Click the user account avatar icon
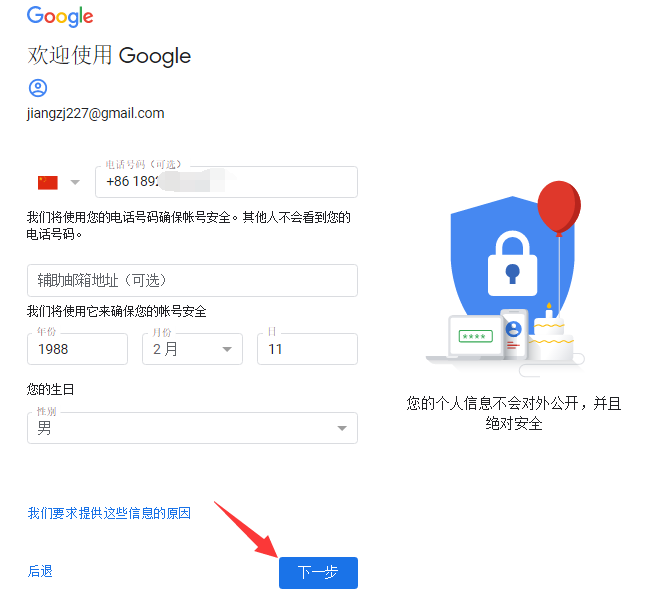The width and height of the screenshot is (655, 595). [38, 88]
